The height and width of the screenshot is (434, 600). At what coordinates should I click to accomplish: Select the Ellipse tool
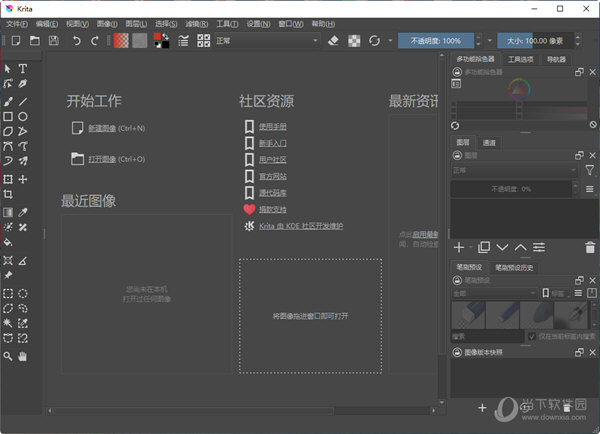[x=23, y=116]
